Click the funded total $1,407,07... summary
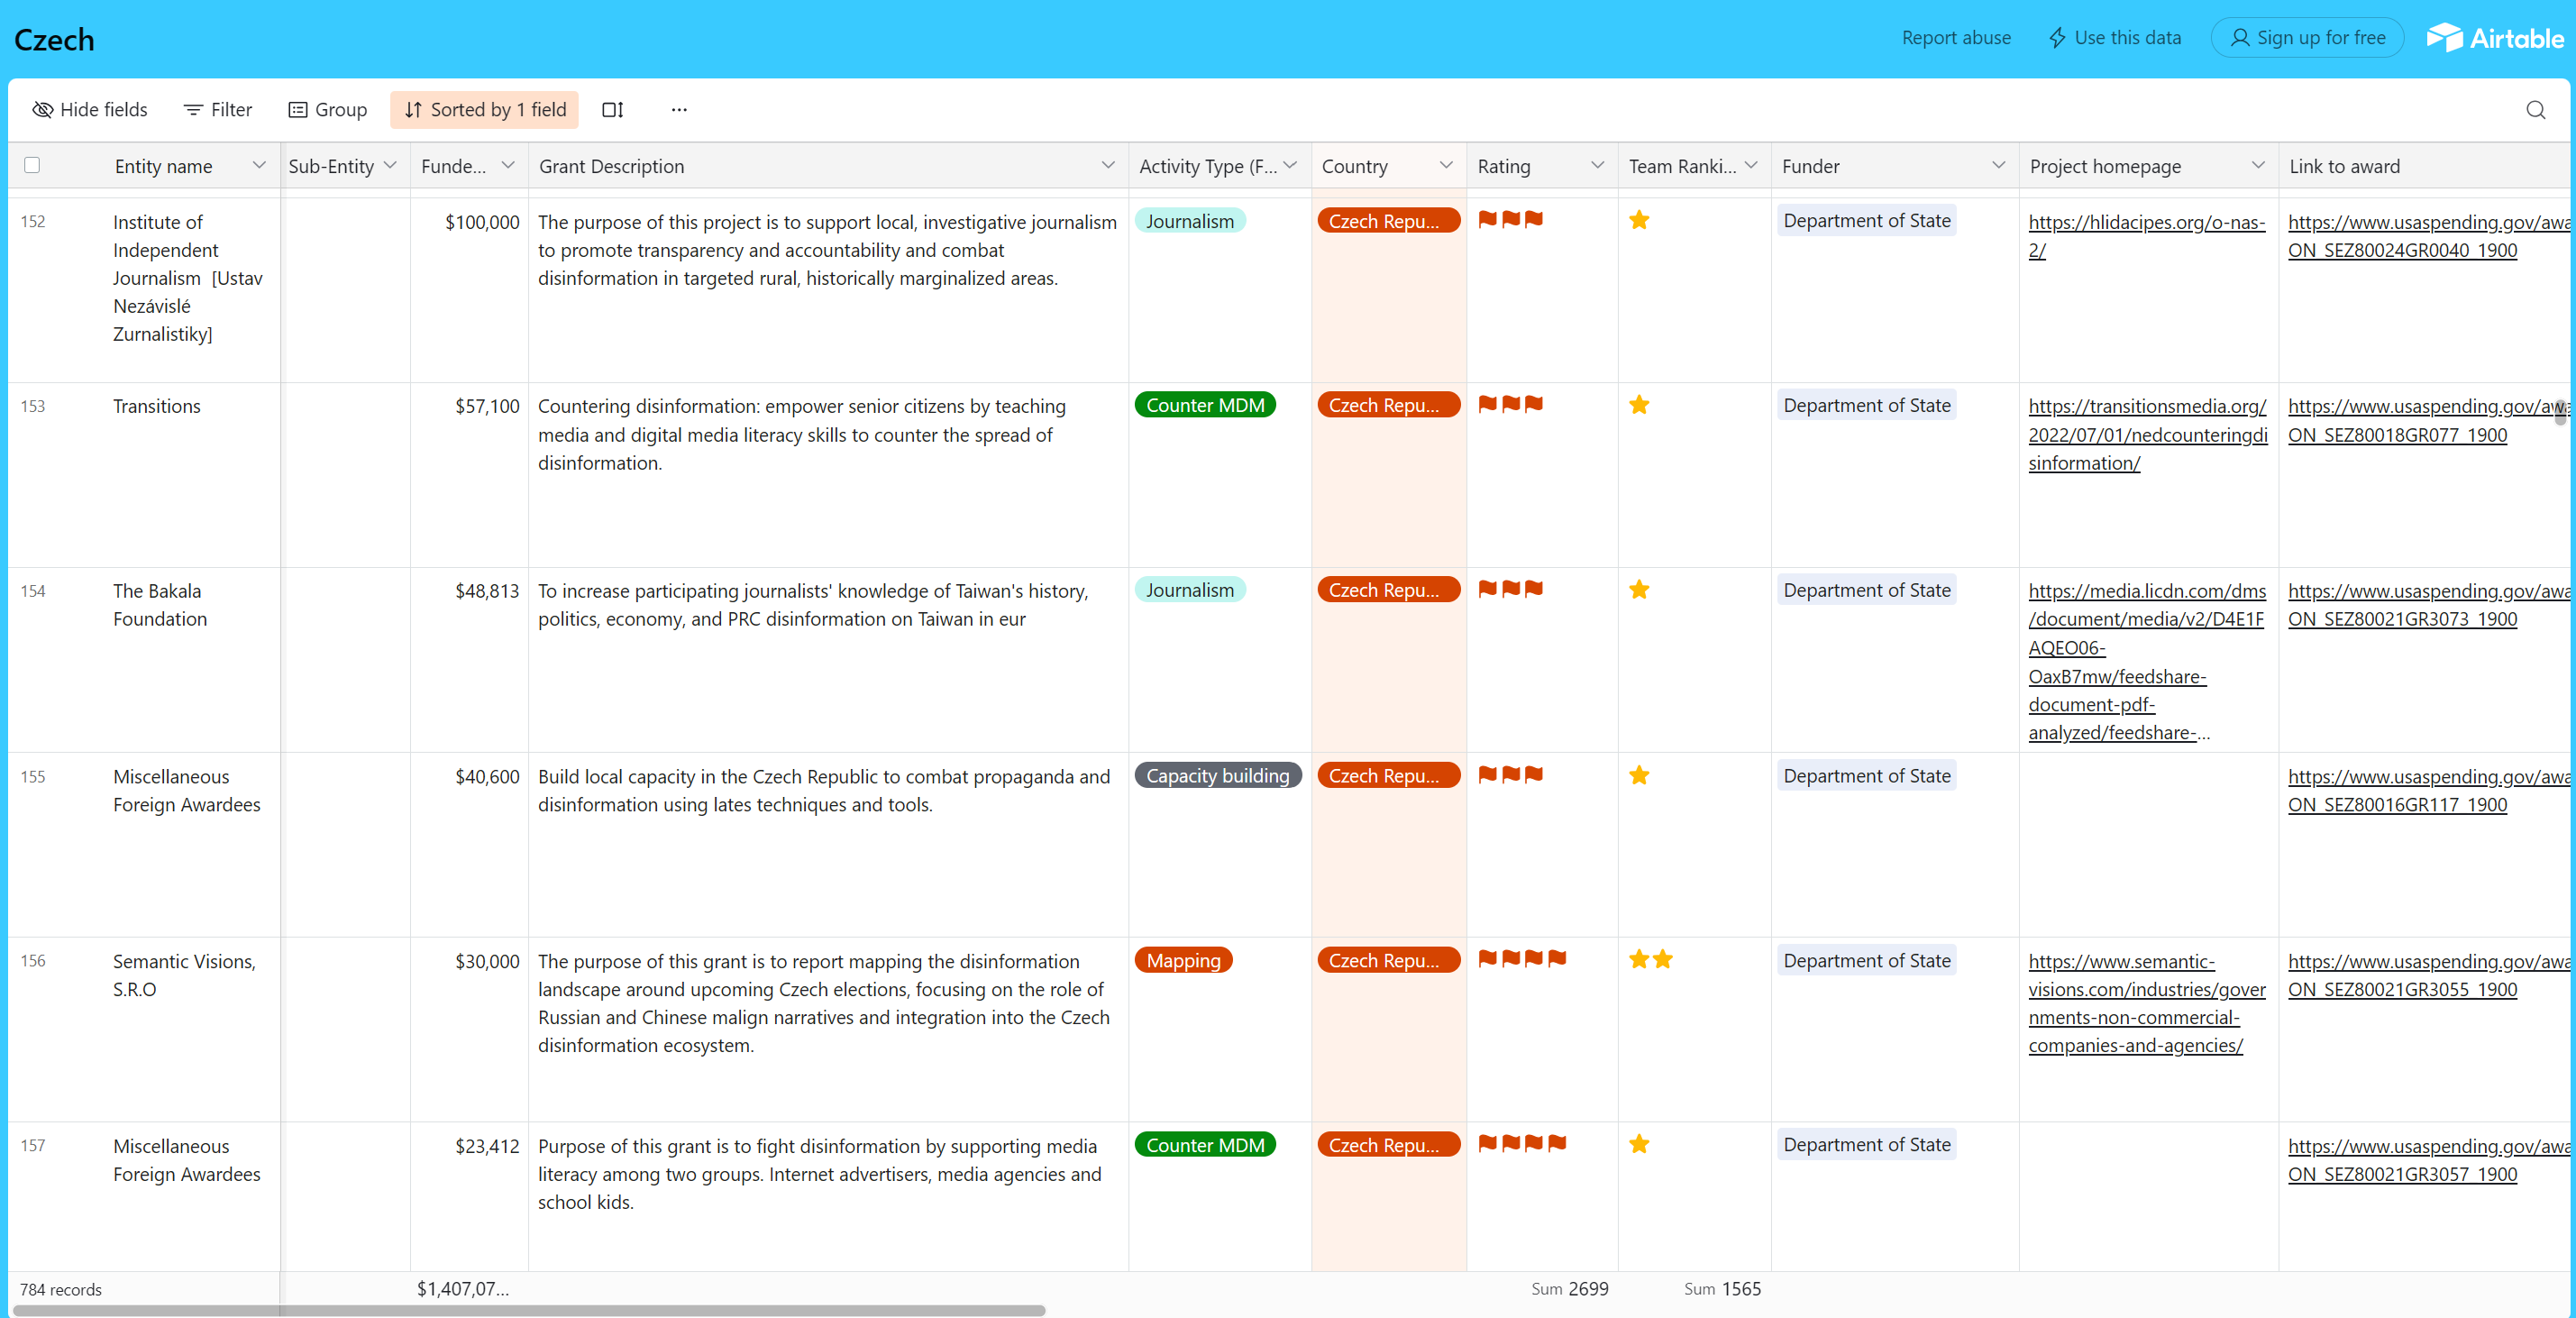This screenshot has height=1318, width=2576. [463, 1289]
